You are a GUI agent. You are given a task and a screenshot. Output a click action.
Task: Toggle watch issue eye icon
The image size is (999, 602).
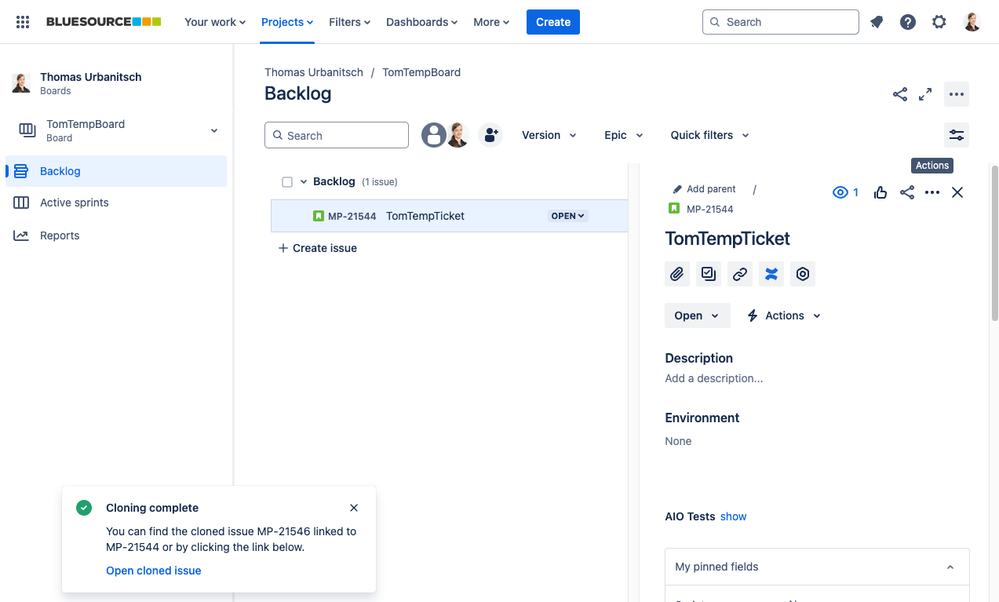pyautogui.click(x=840, y=193)
